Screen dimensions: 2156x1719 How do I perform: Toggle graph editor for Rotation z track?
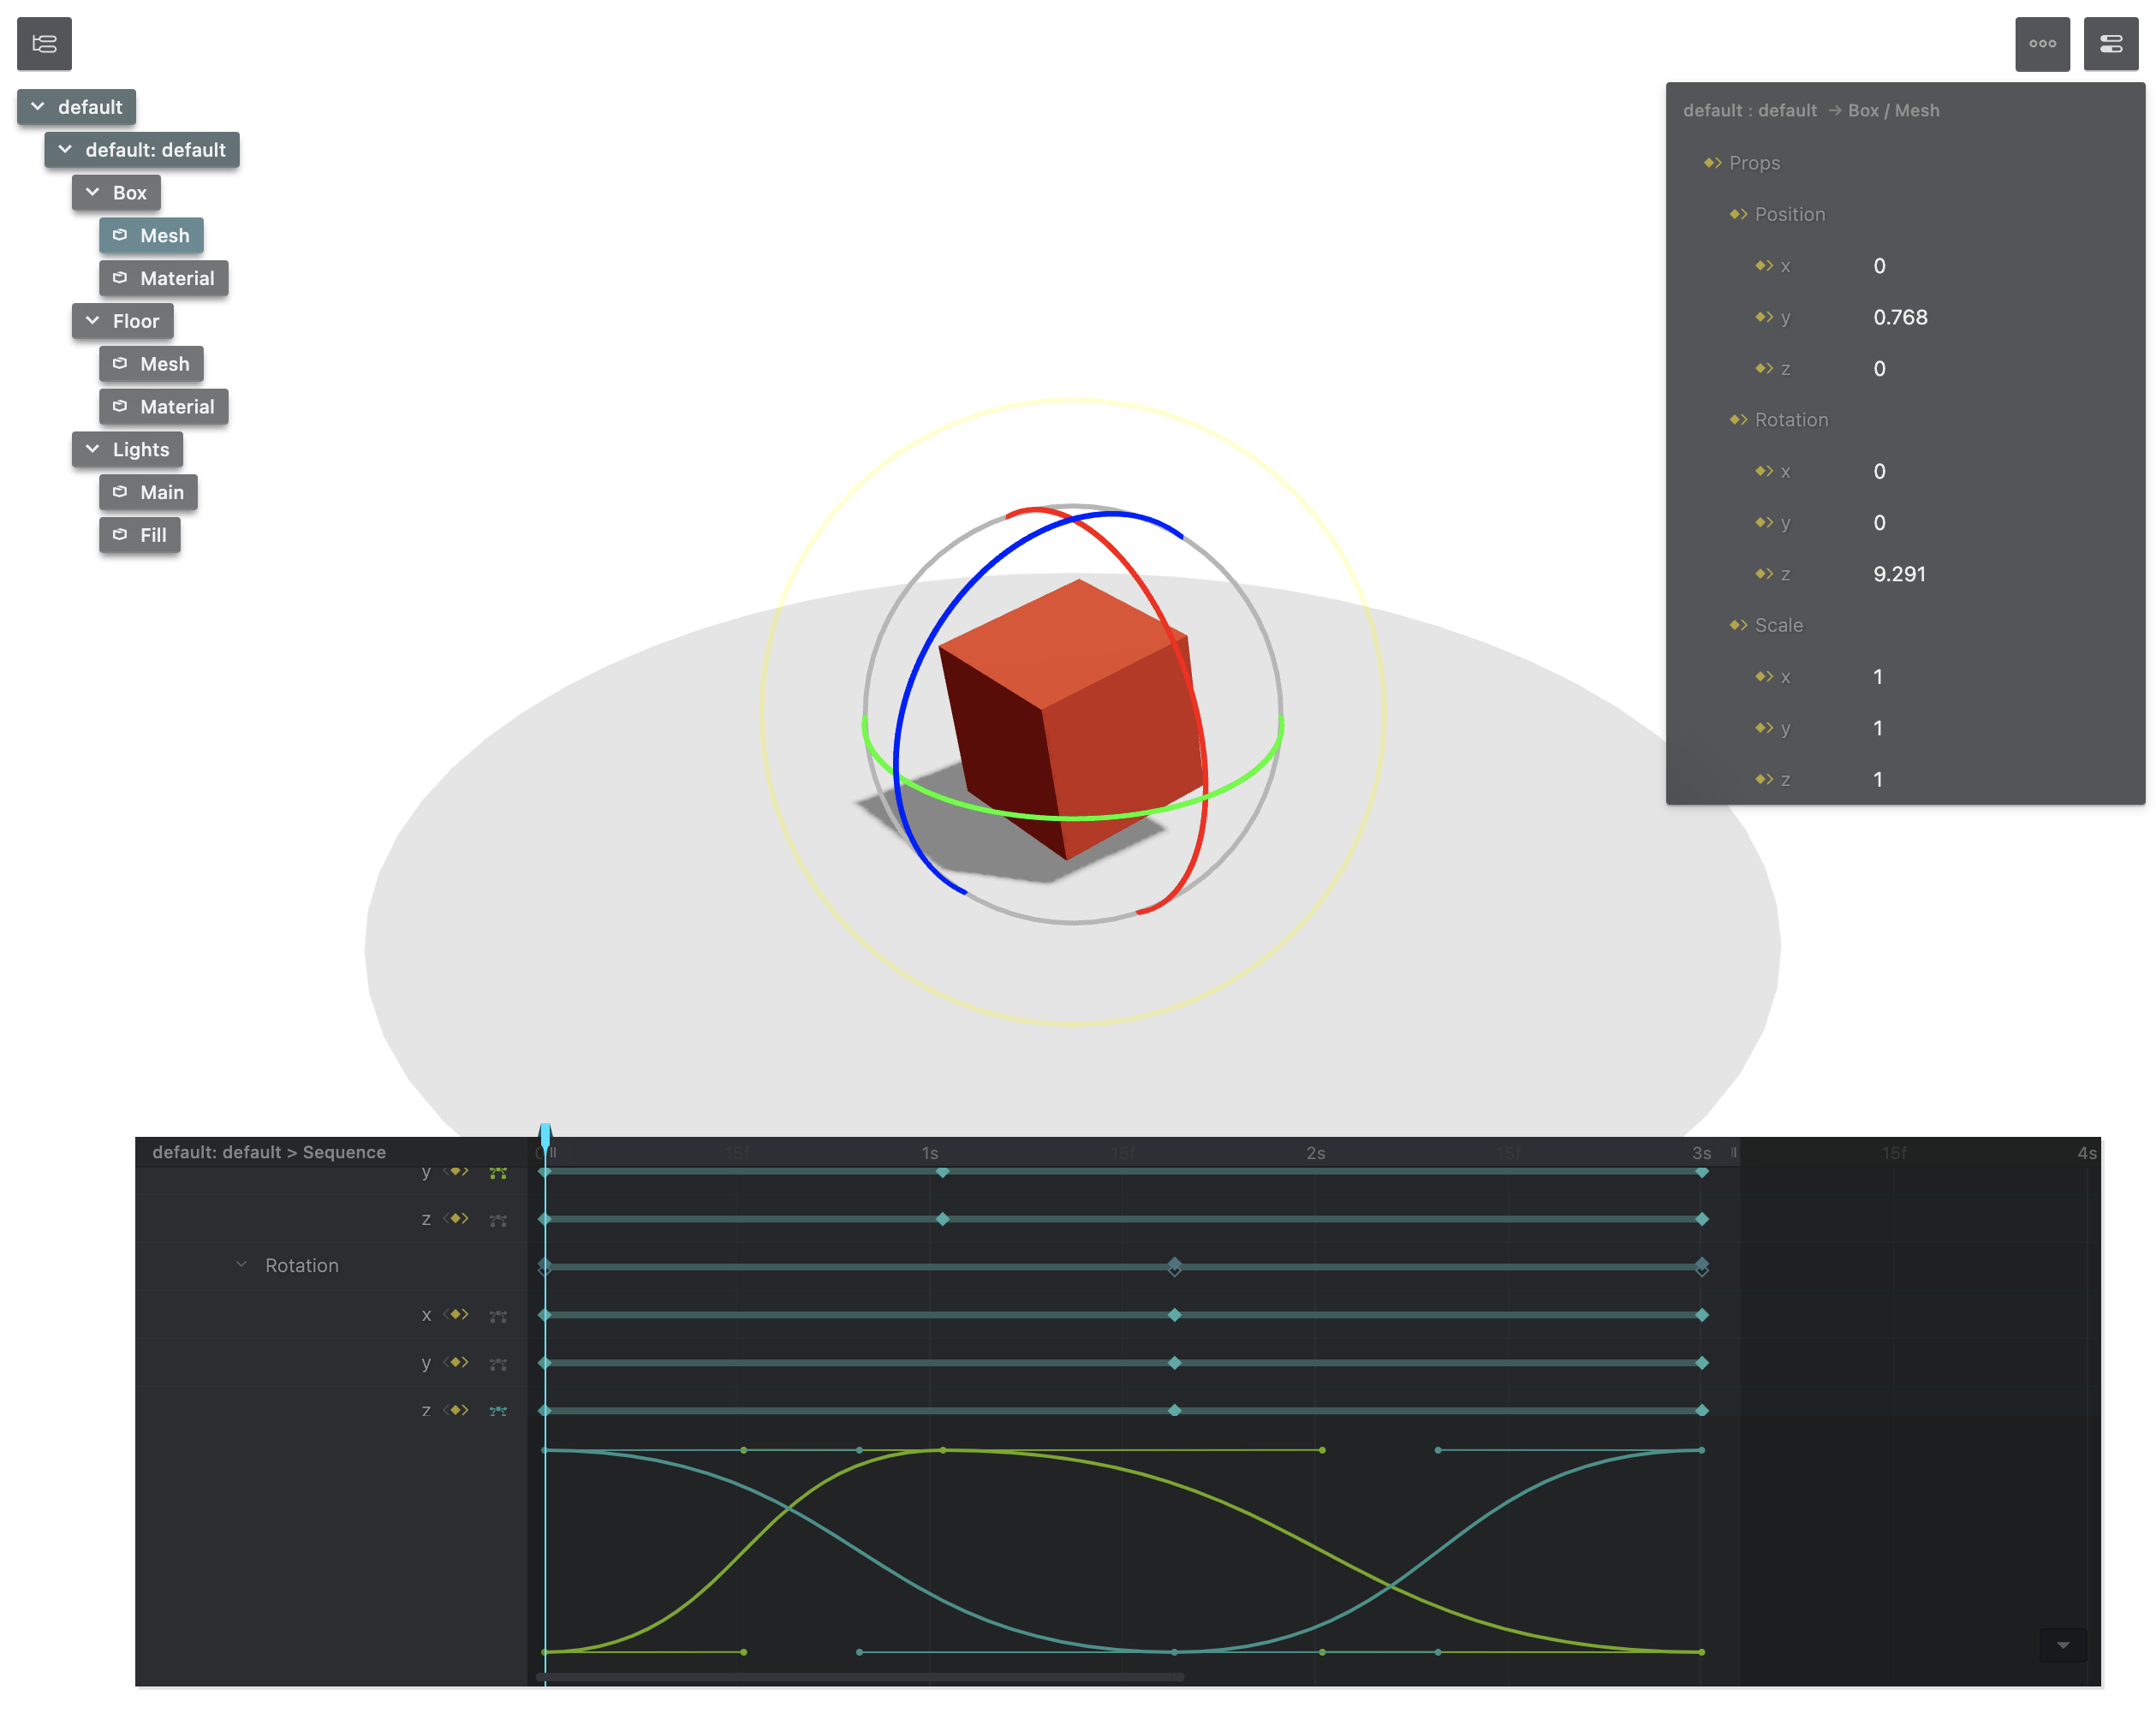[x=498, y=1411]
